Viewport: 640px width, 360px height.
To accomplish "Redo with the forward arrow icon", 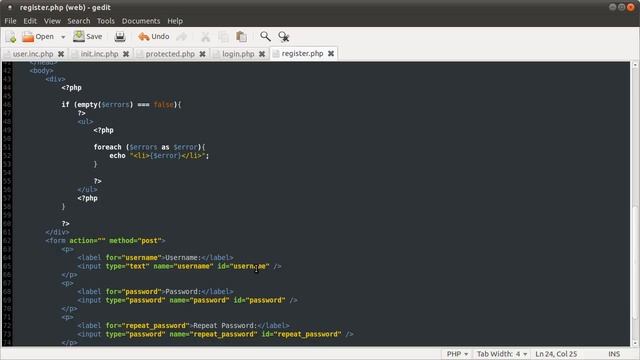I will pyautogui.click(x=182, y=37).
